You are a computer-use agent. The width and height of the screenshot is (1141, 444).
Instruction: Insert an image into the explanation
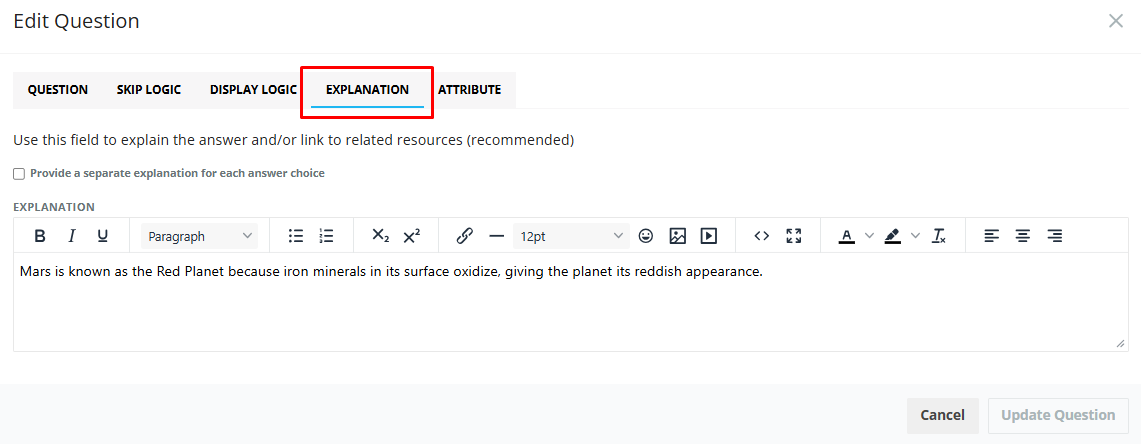point(677,236)
